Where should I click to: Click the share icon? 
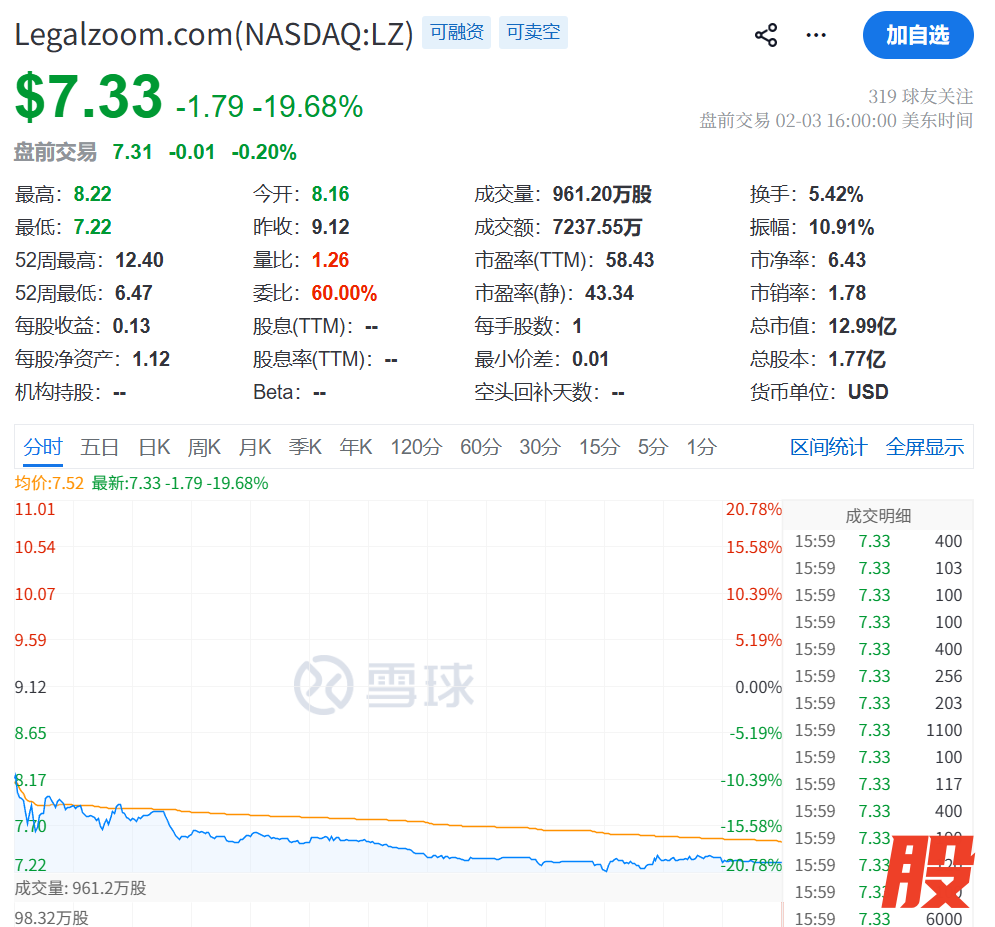(766, 36)
